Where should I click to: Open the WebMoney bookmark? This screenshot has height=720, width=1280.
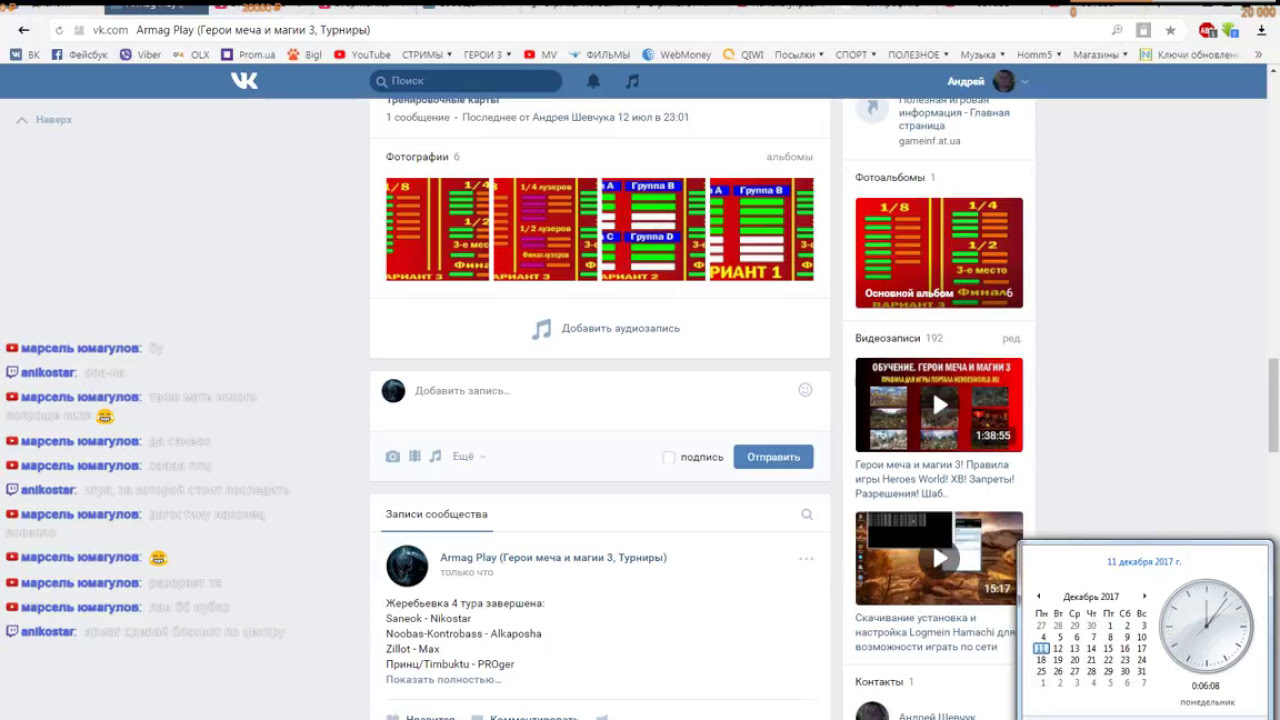(x=677, y=55)
